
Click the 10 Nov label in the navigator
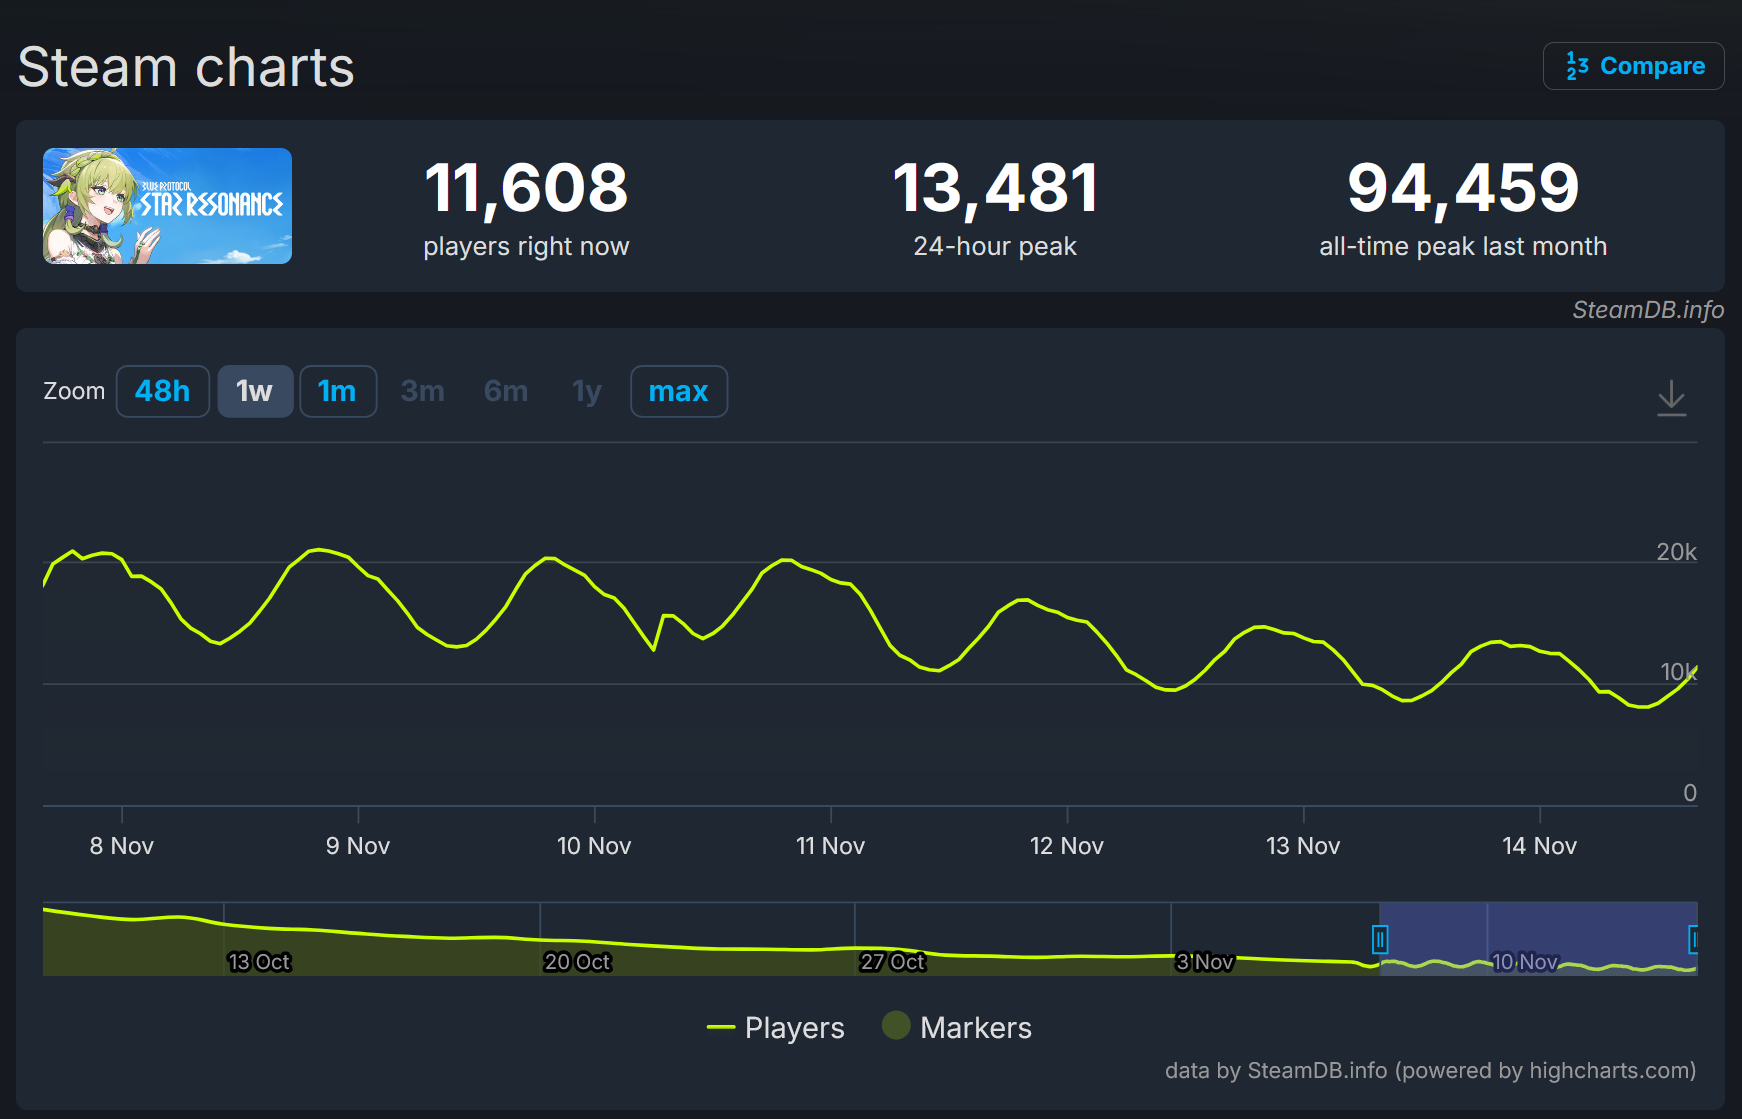coord(1525,962)
